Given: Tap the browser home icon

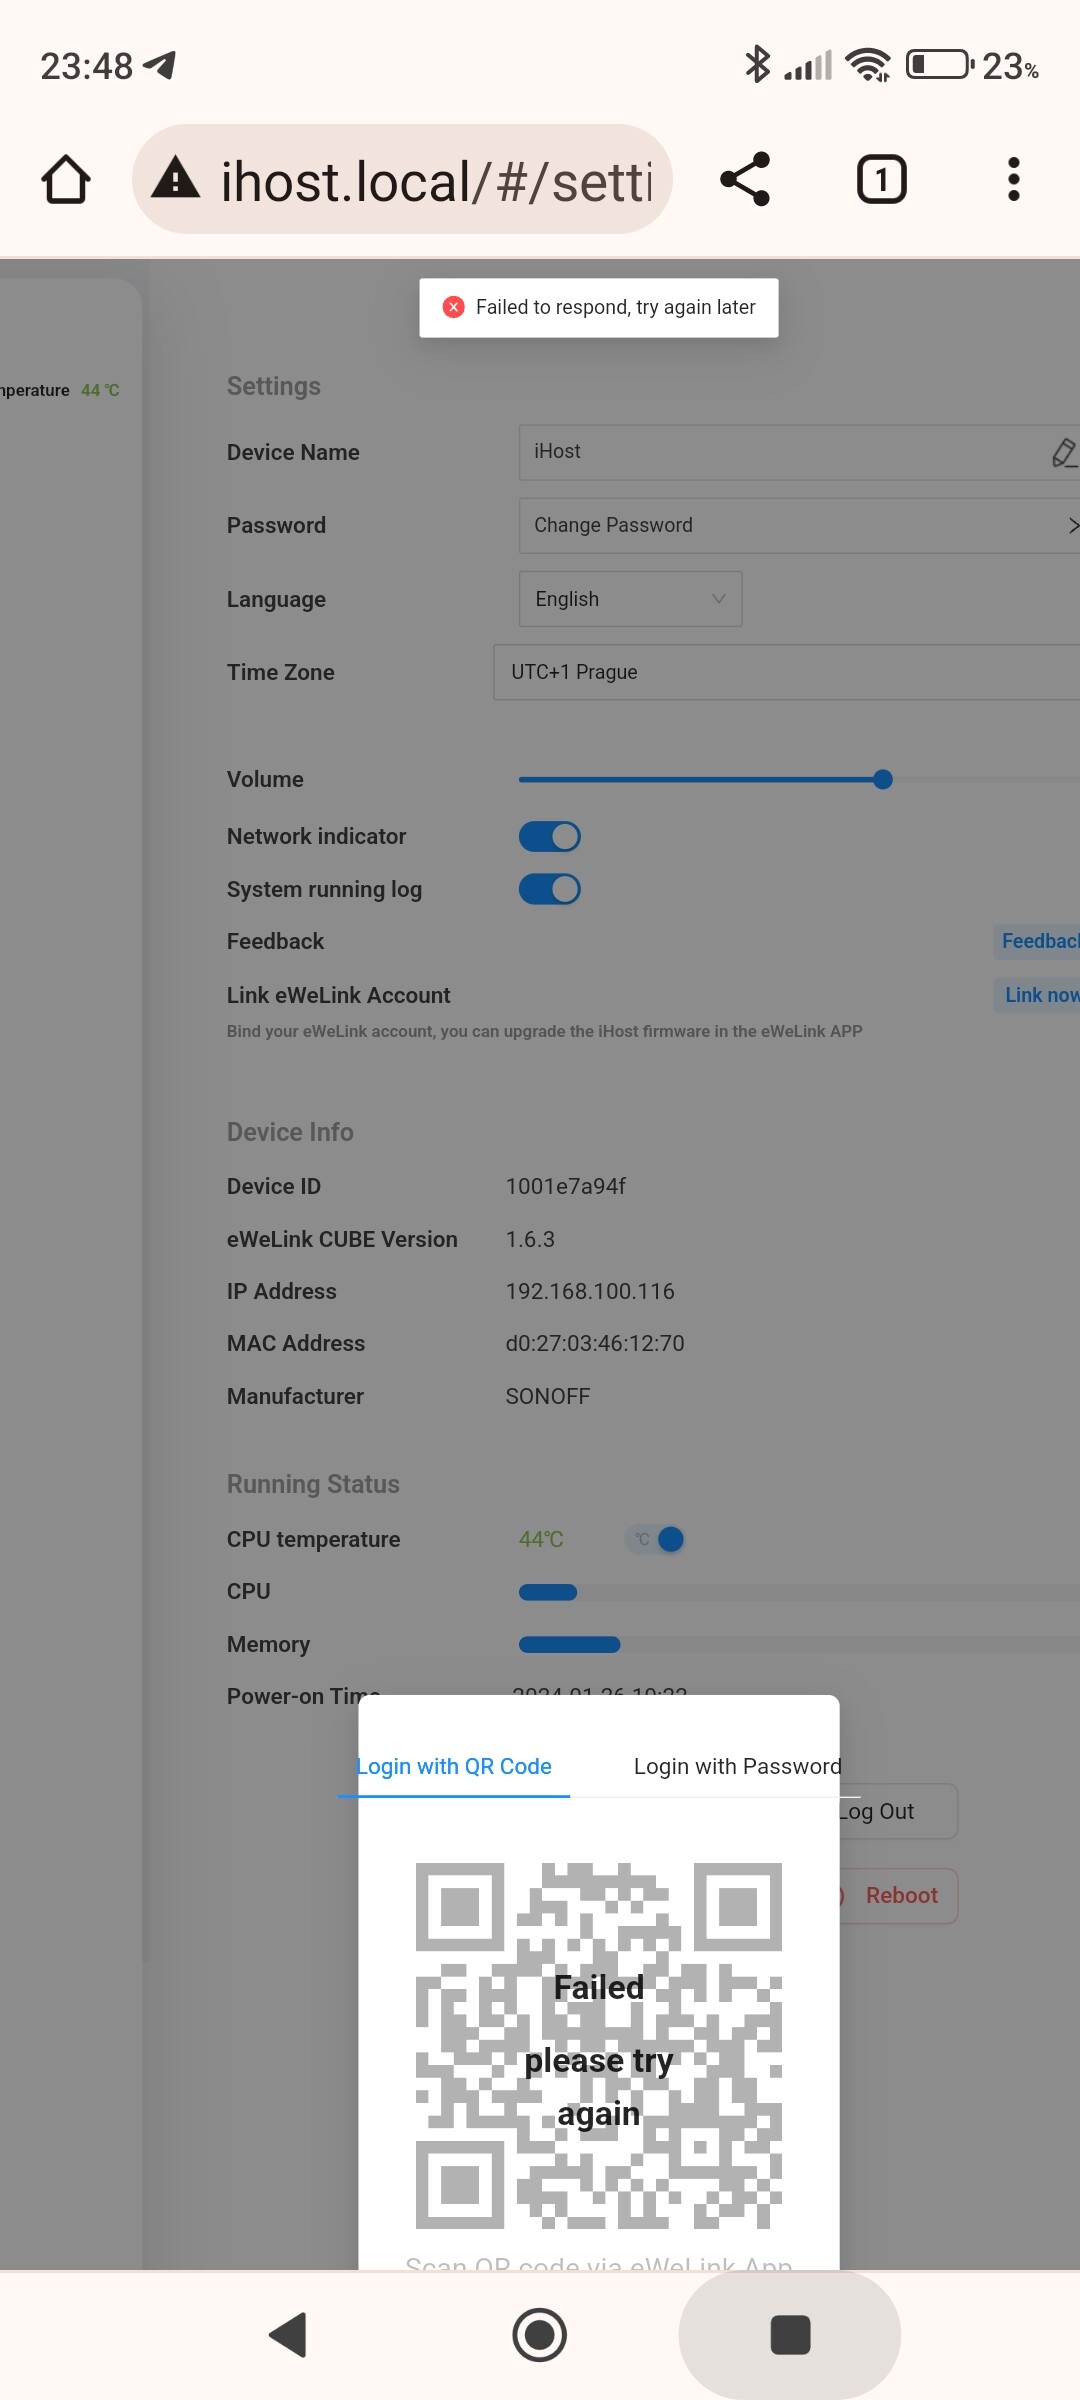Looking at the screenshot, I should pos(66,180).
